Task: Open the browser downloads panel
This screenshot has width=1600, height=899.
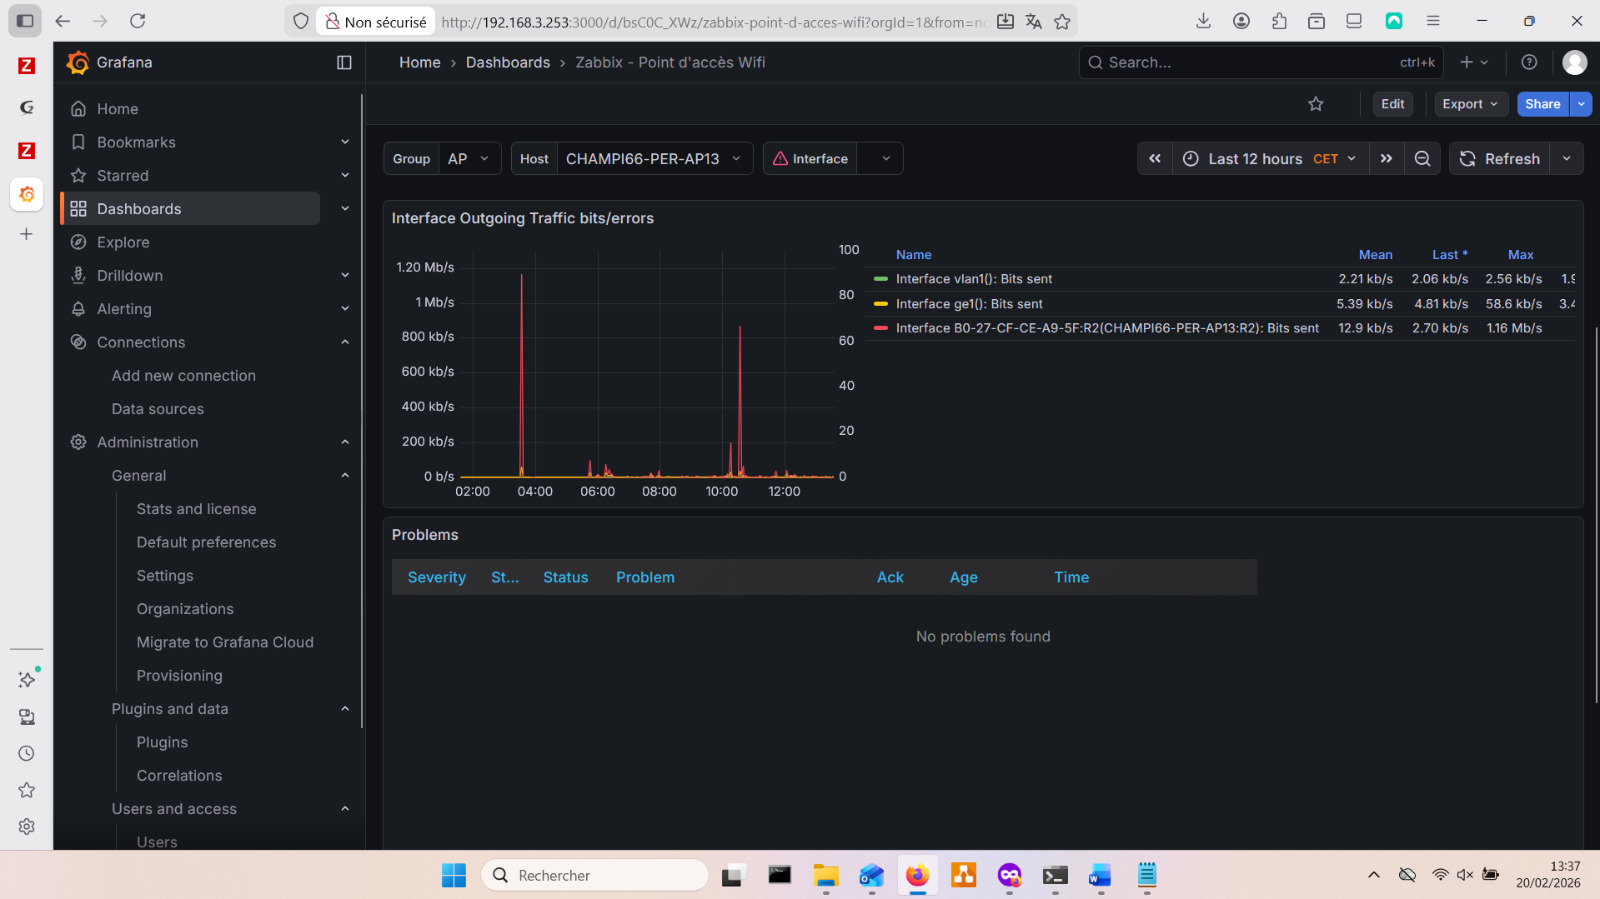Action: click(1204, 21)
